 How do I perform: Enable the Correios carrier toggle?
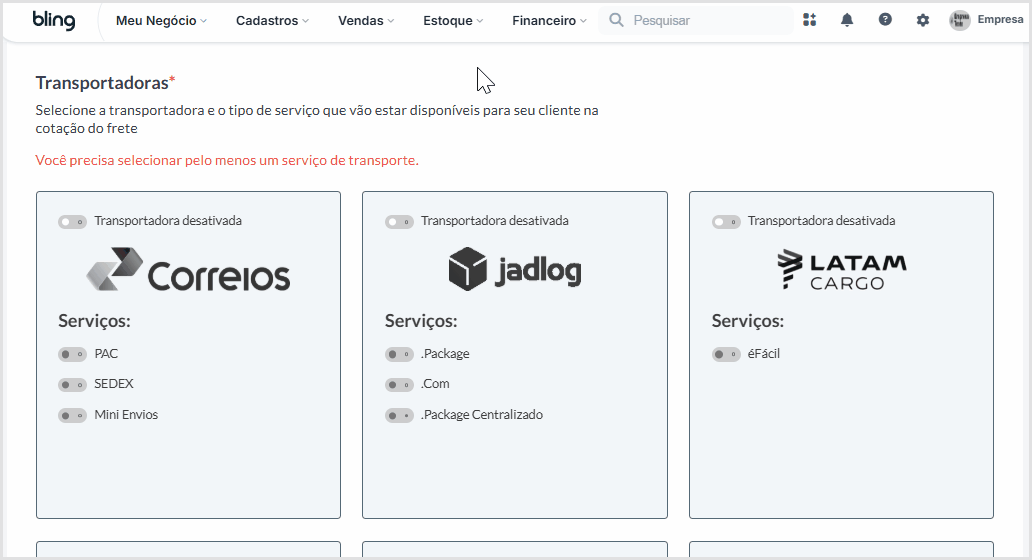[72, 222]
